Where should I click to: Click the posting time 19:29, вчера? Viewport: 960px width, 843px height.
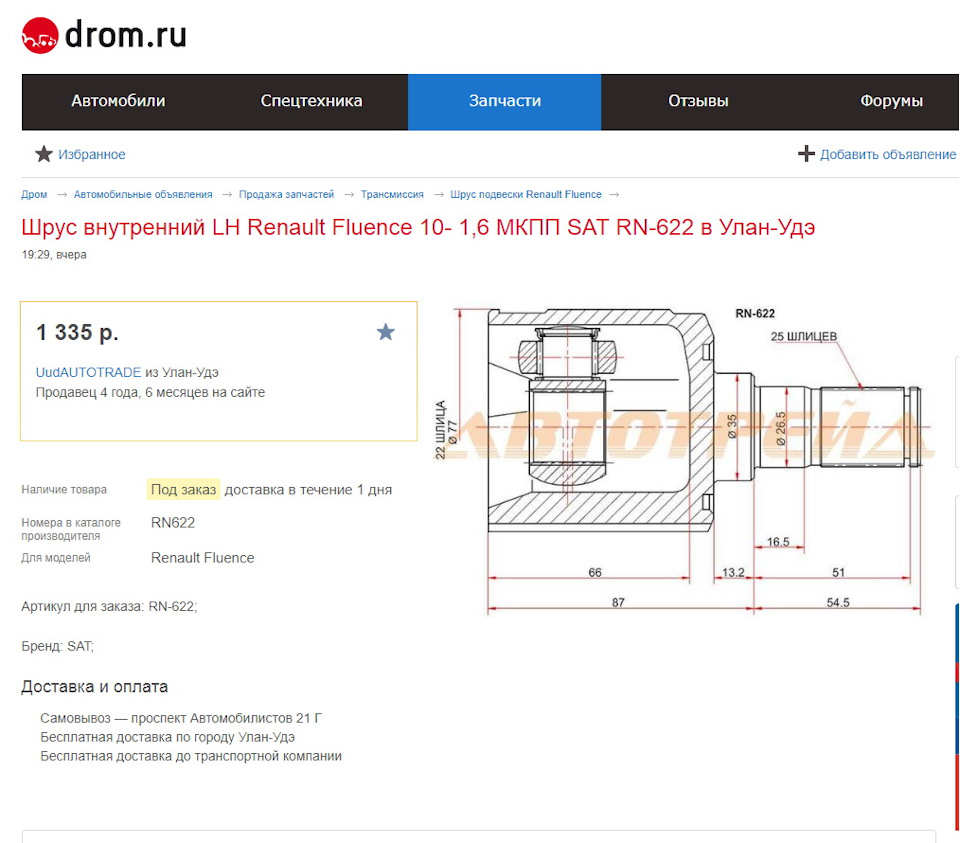(54, 255)
